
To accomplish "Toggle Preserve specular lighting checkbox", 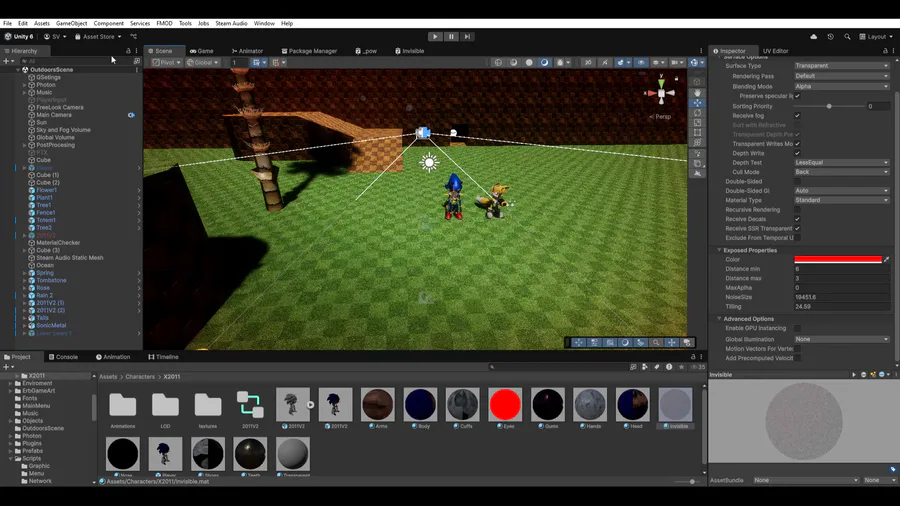I will point(797,96).
